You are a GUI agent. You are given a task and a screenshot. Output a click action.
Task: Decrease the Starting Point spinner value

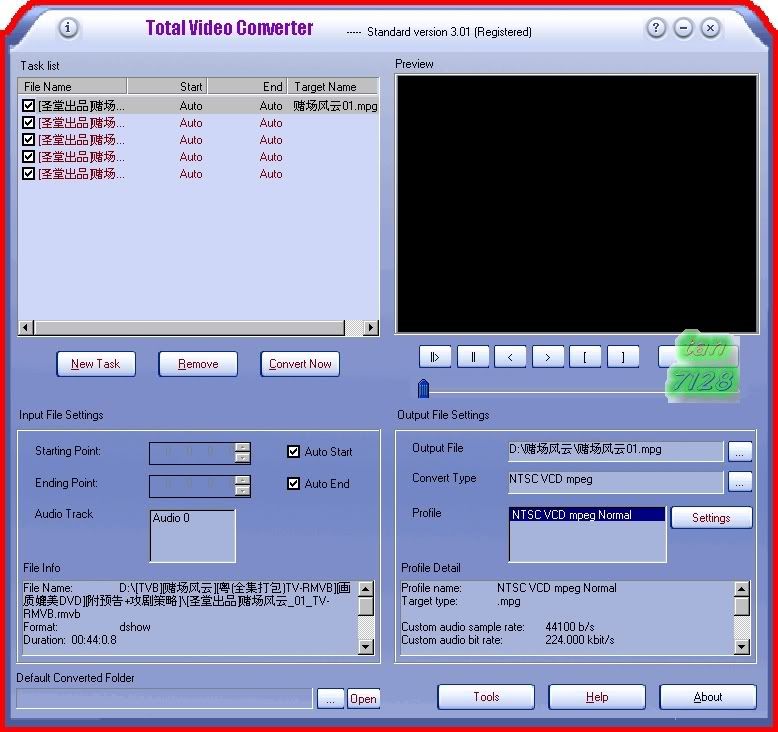point(242,458)
